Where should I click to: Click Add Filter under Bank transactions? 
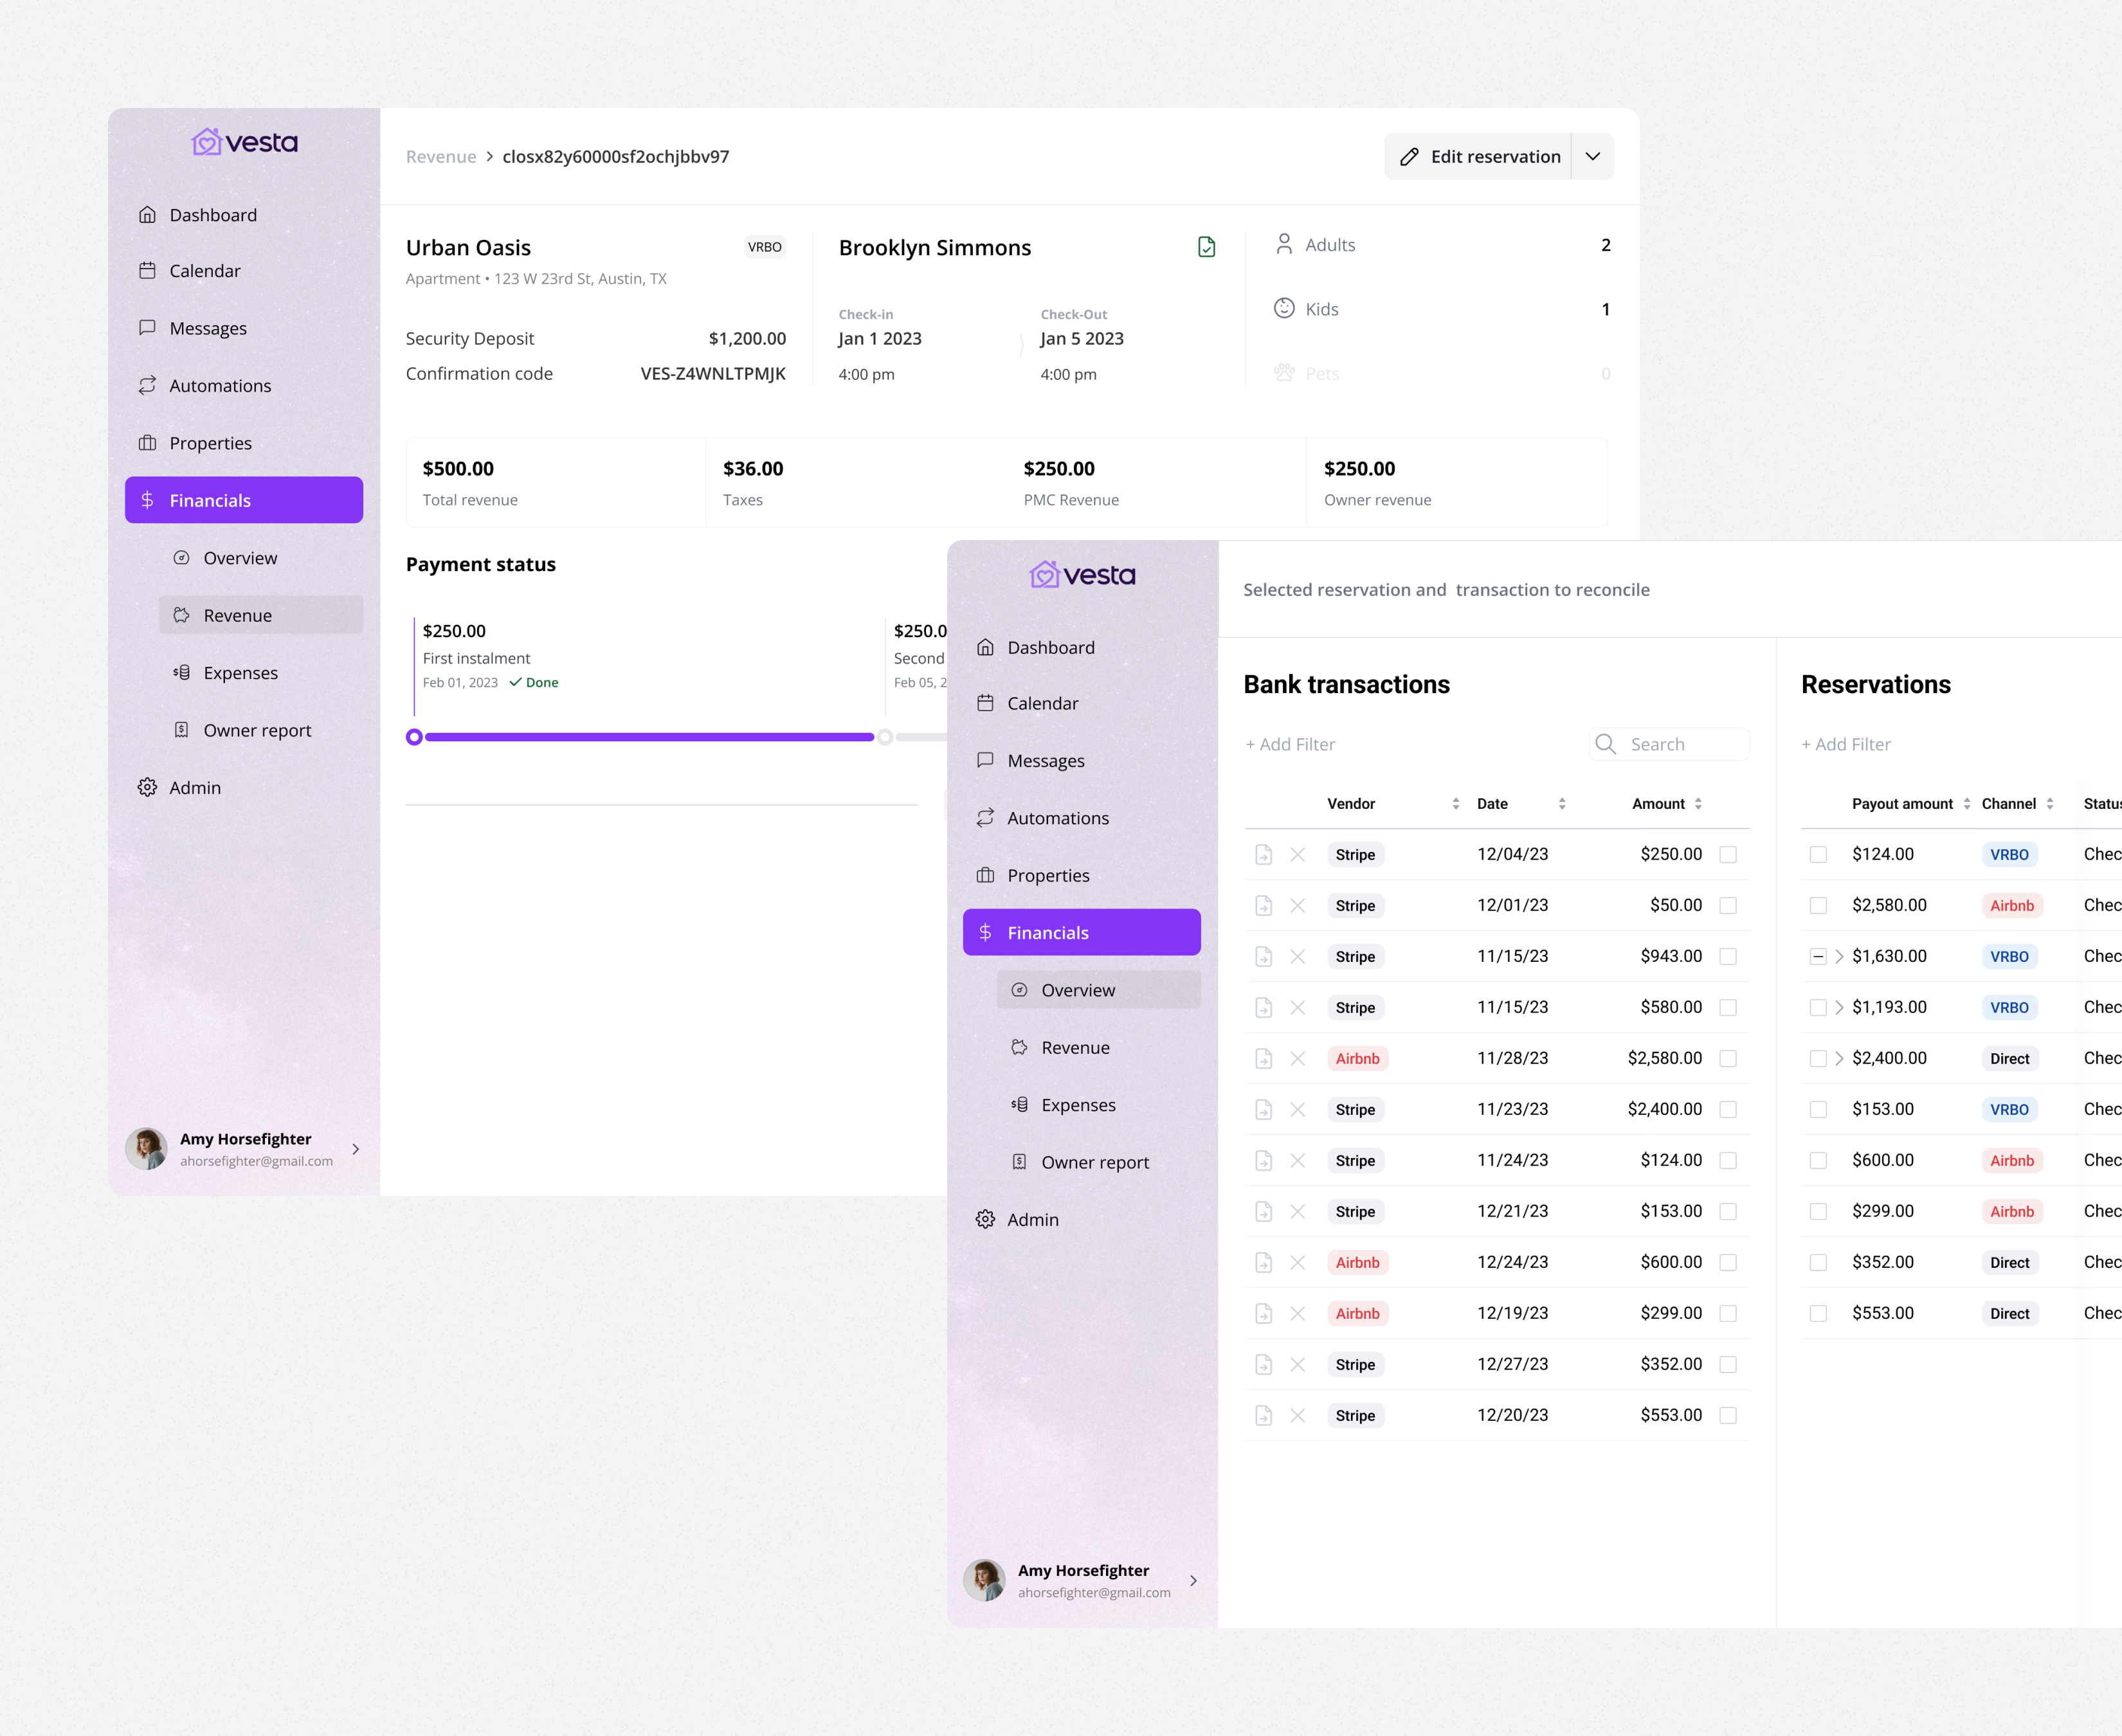1290,744
